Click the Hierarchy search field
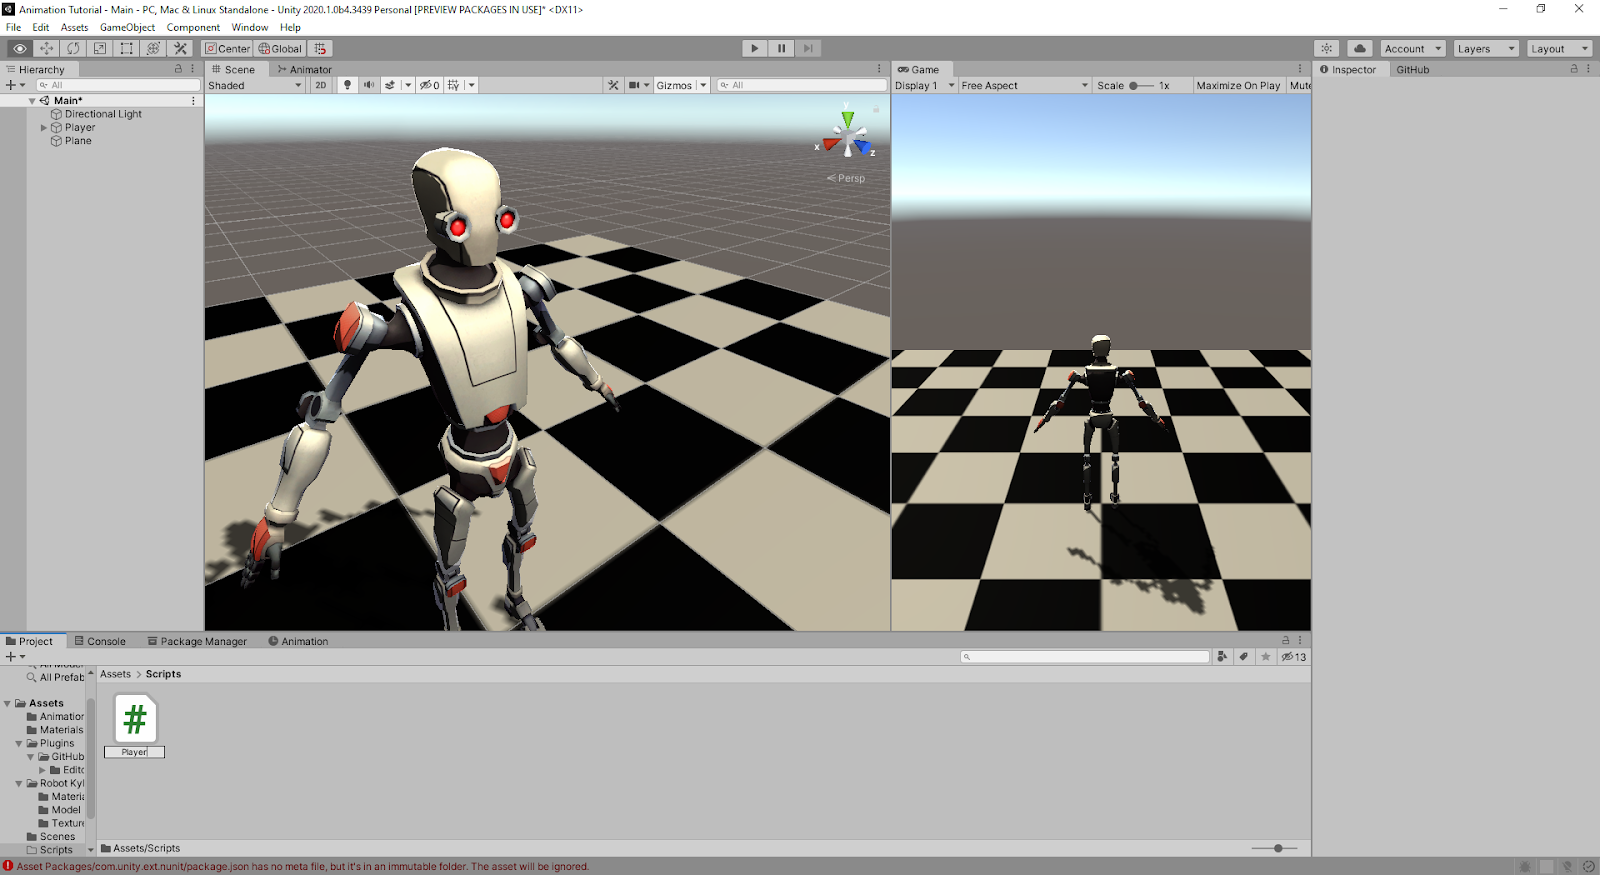Viewport: 1600px width, 875px height. coord(118,85)
